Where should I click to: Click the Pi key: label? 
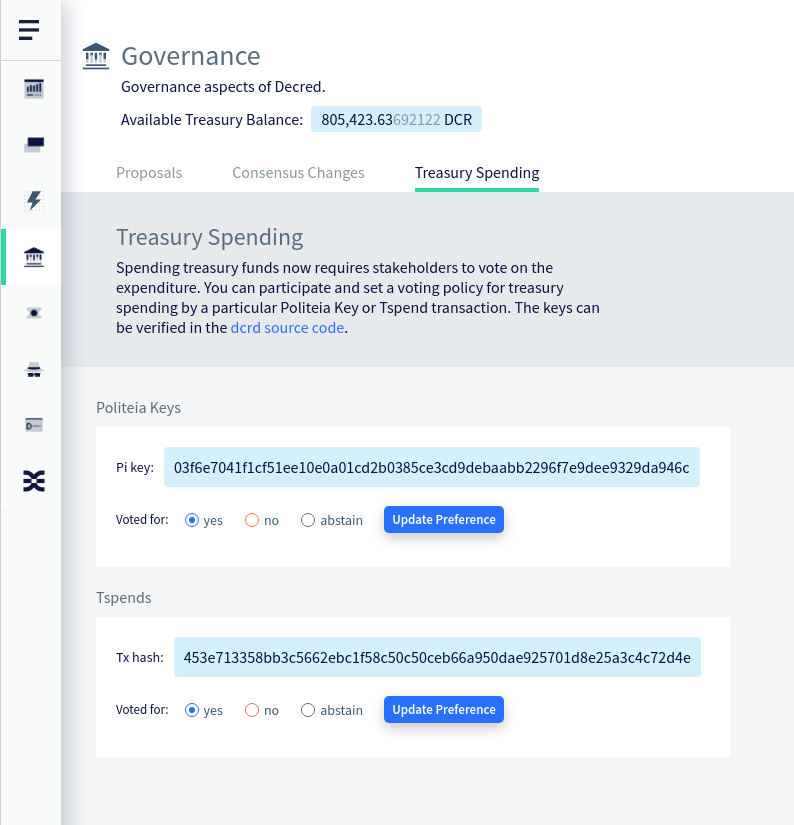coord(135,467)
